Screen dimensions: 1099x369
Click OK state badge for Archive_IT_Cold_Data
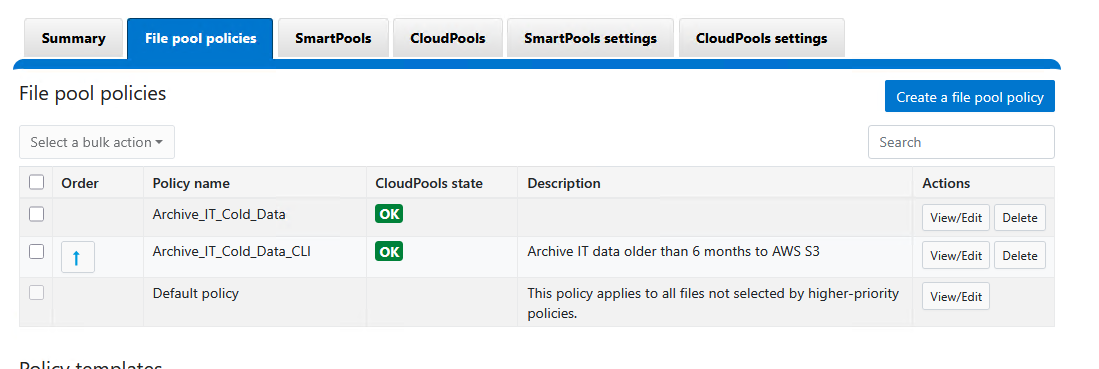pos(389,214)
